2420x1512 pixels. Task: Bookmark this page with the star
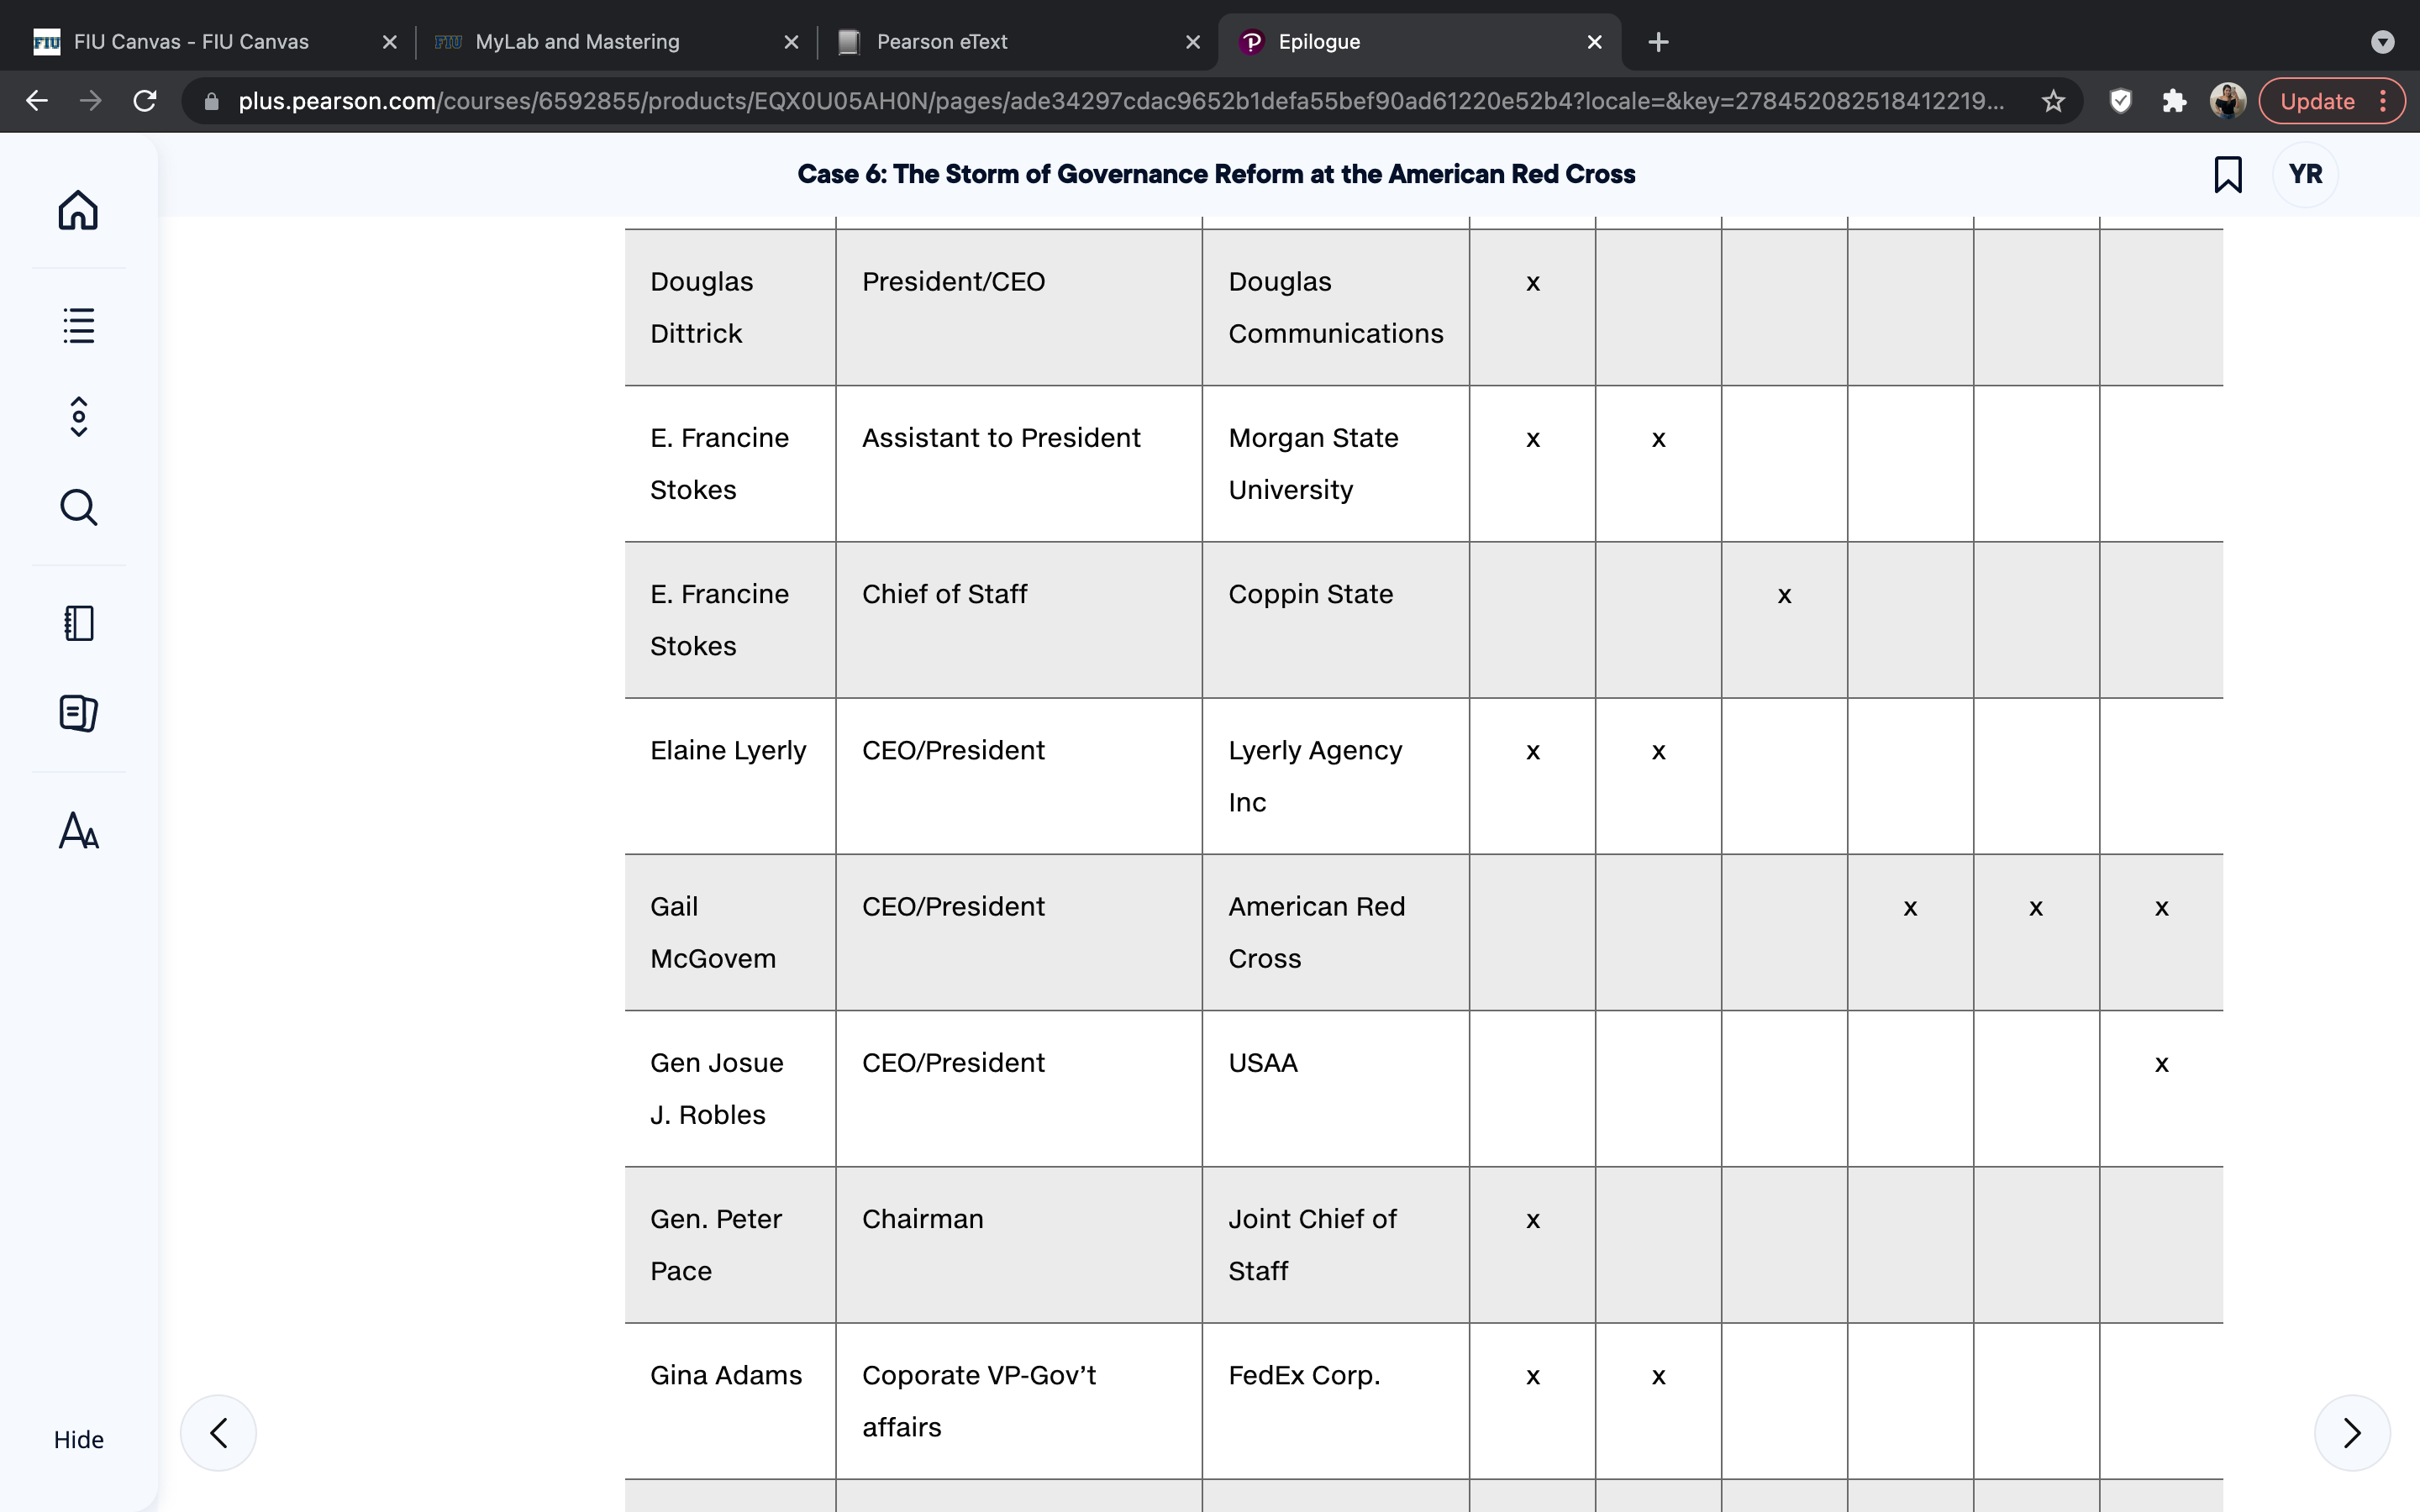coord(2053,101)
